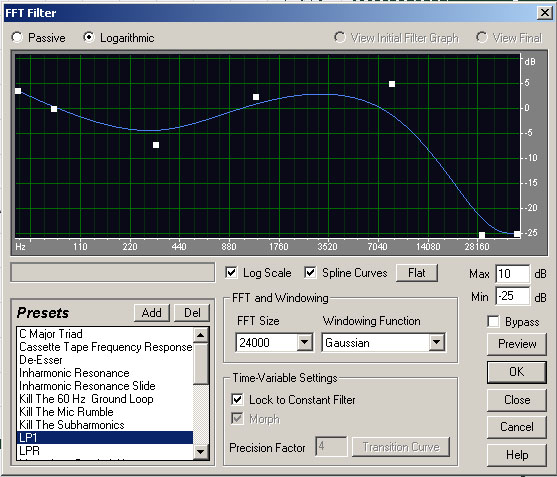Click the presets list scroll down arrow
The height and width of the screenshot is (477, 557).
point(201,452)
